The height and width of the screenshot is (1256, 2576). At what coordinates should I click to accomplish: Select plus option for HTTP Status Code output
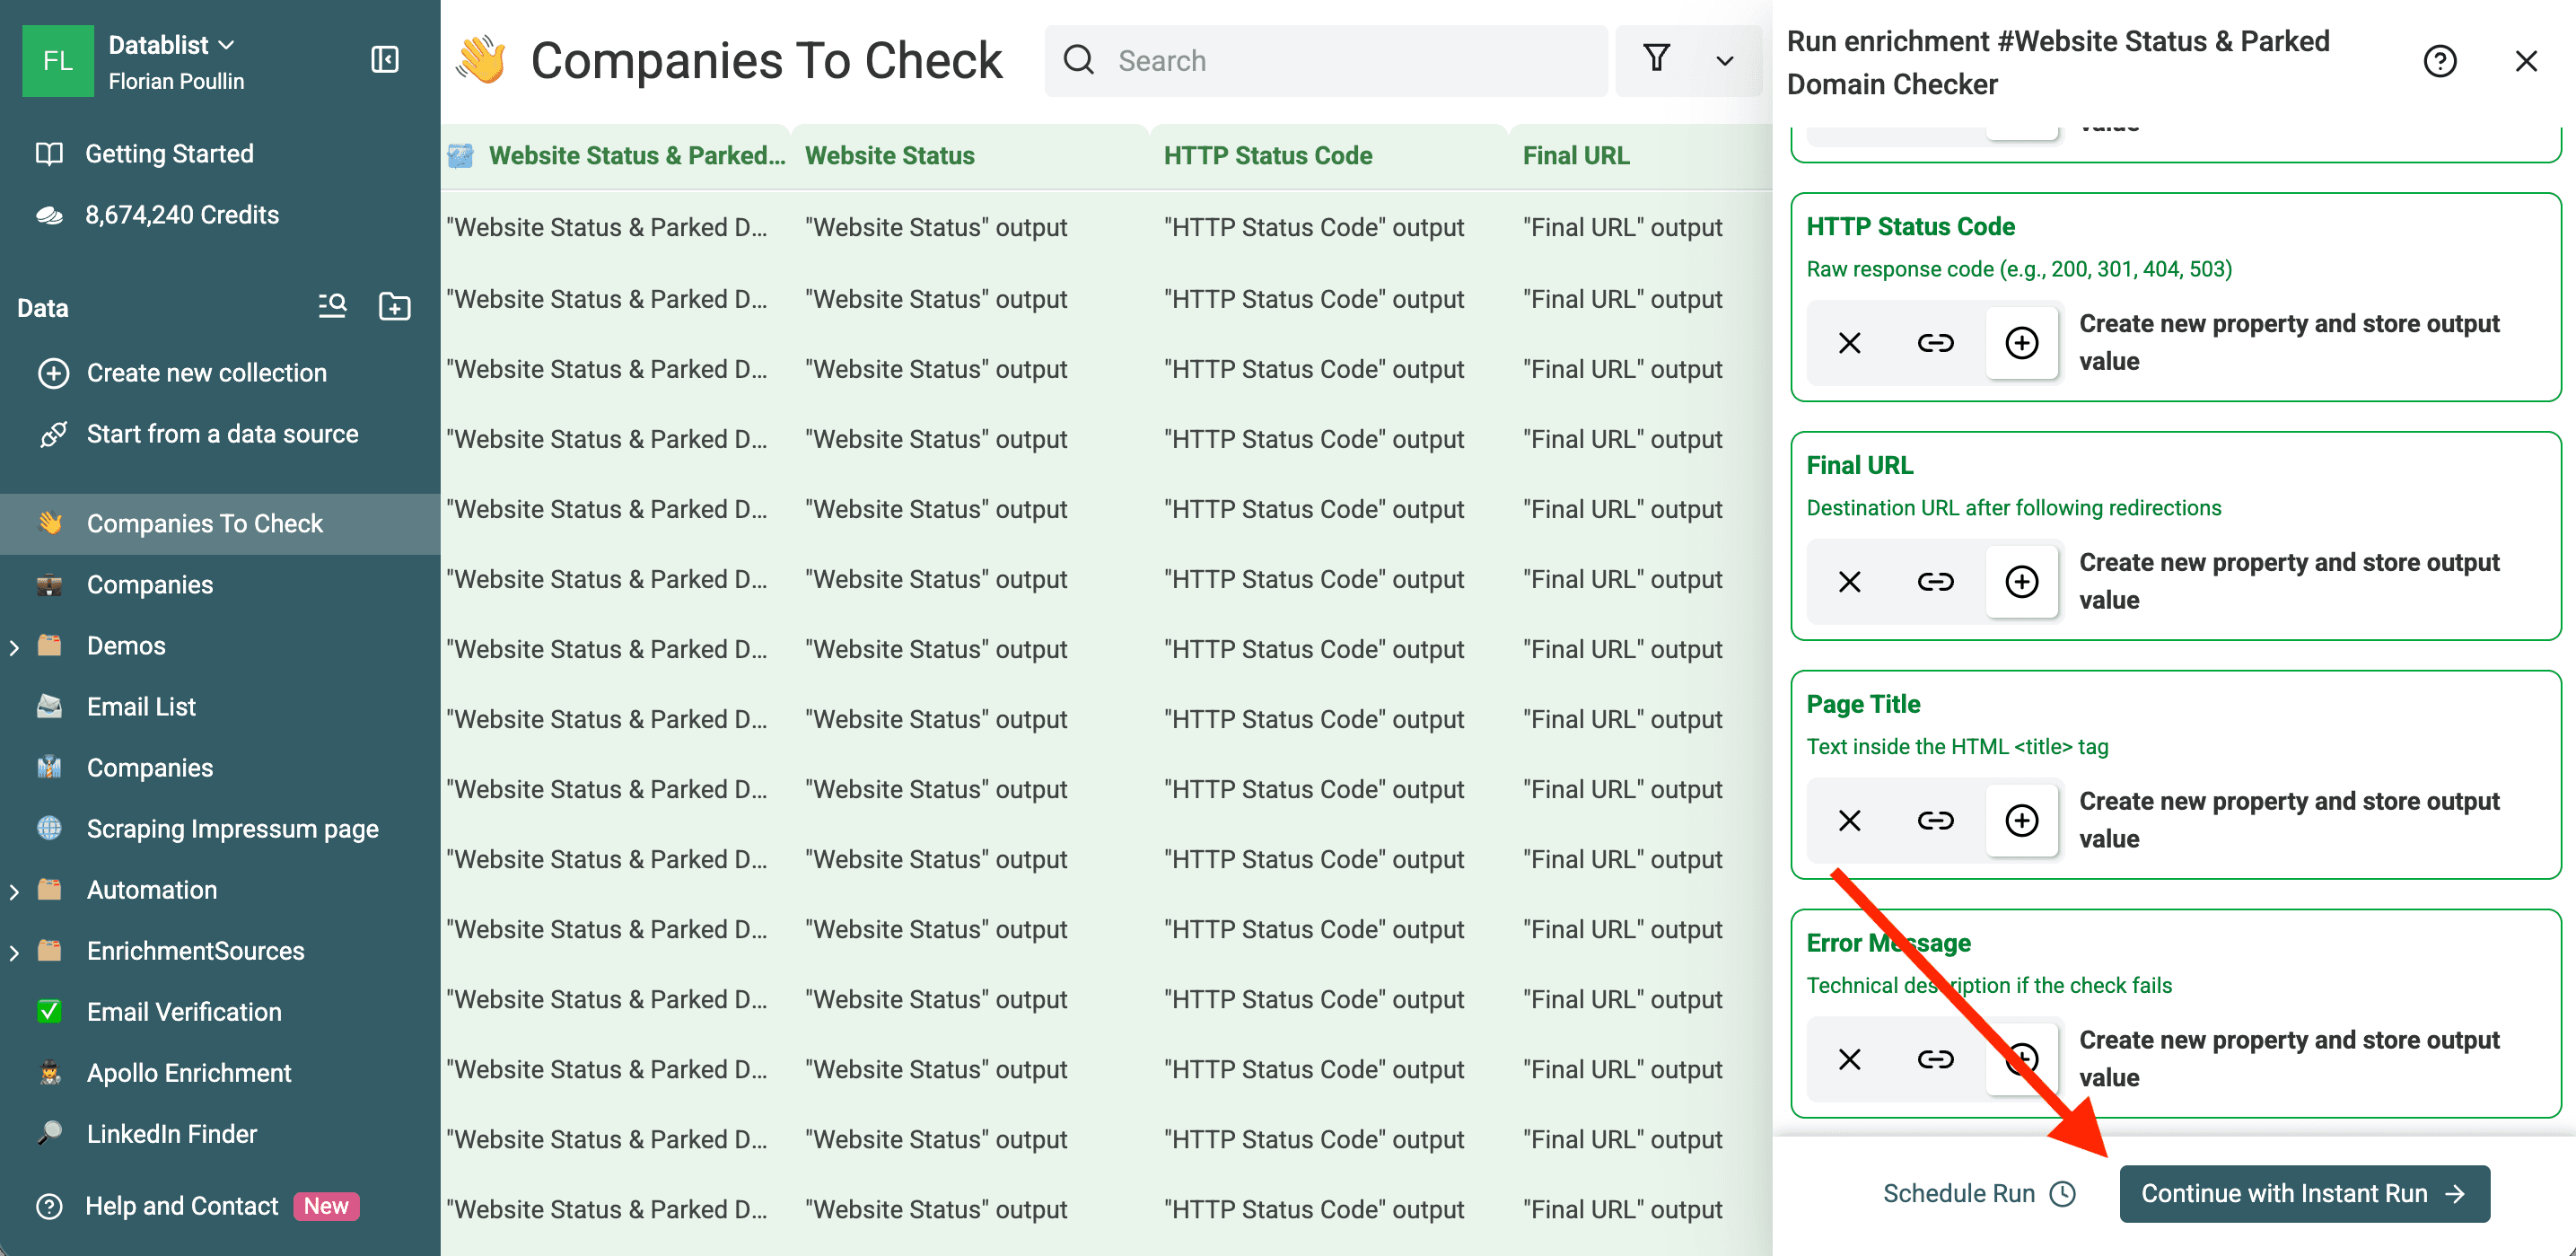pos(2021,343)
